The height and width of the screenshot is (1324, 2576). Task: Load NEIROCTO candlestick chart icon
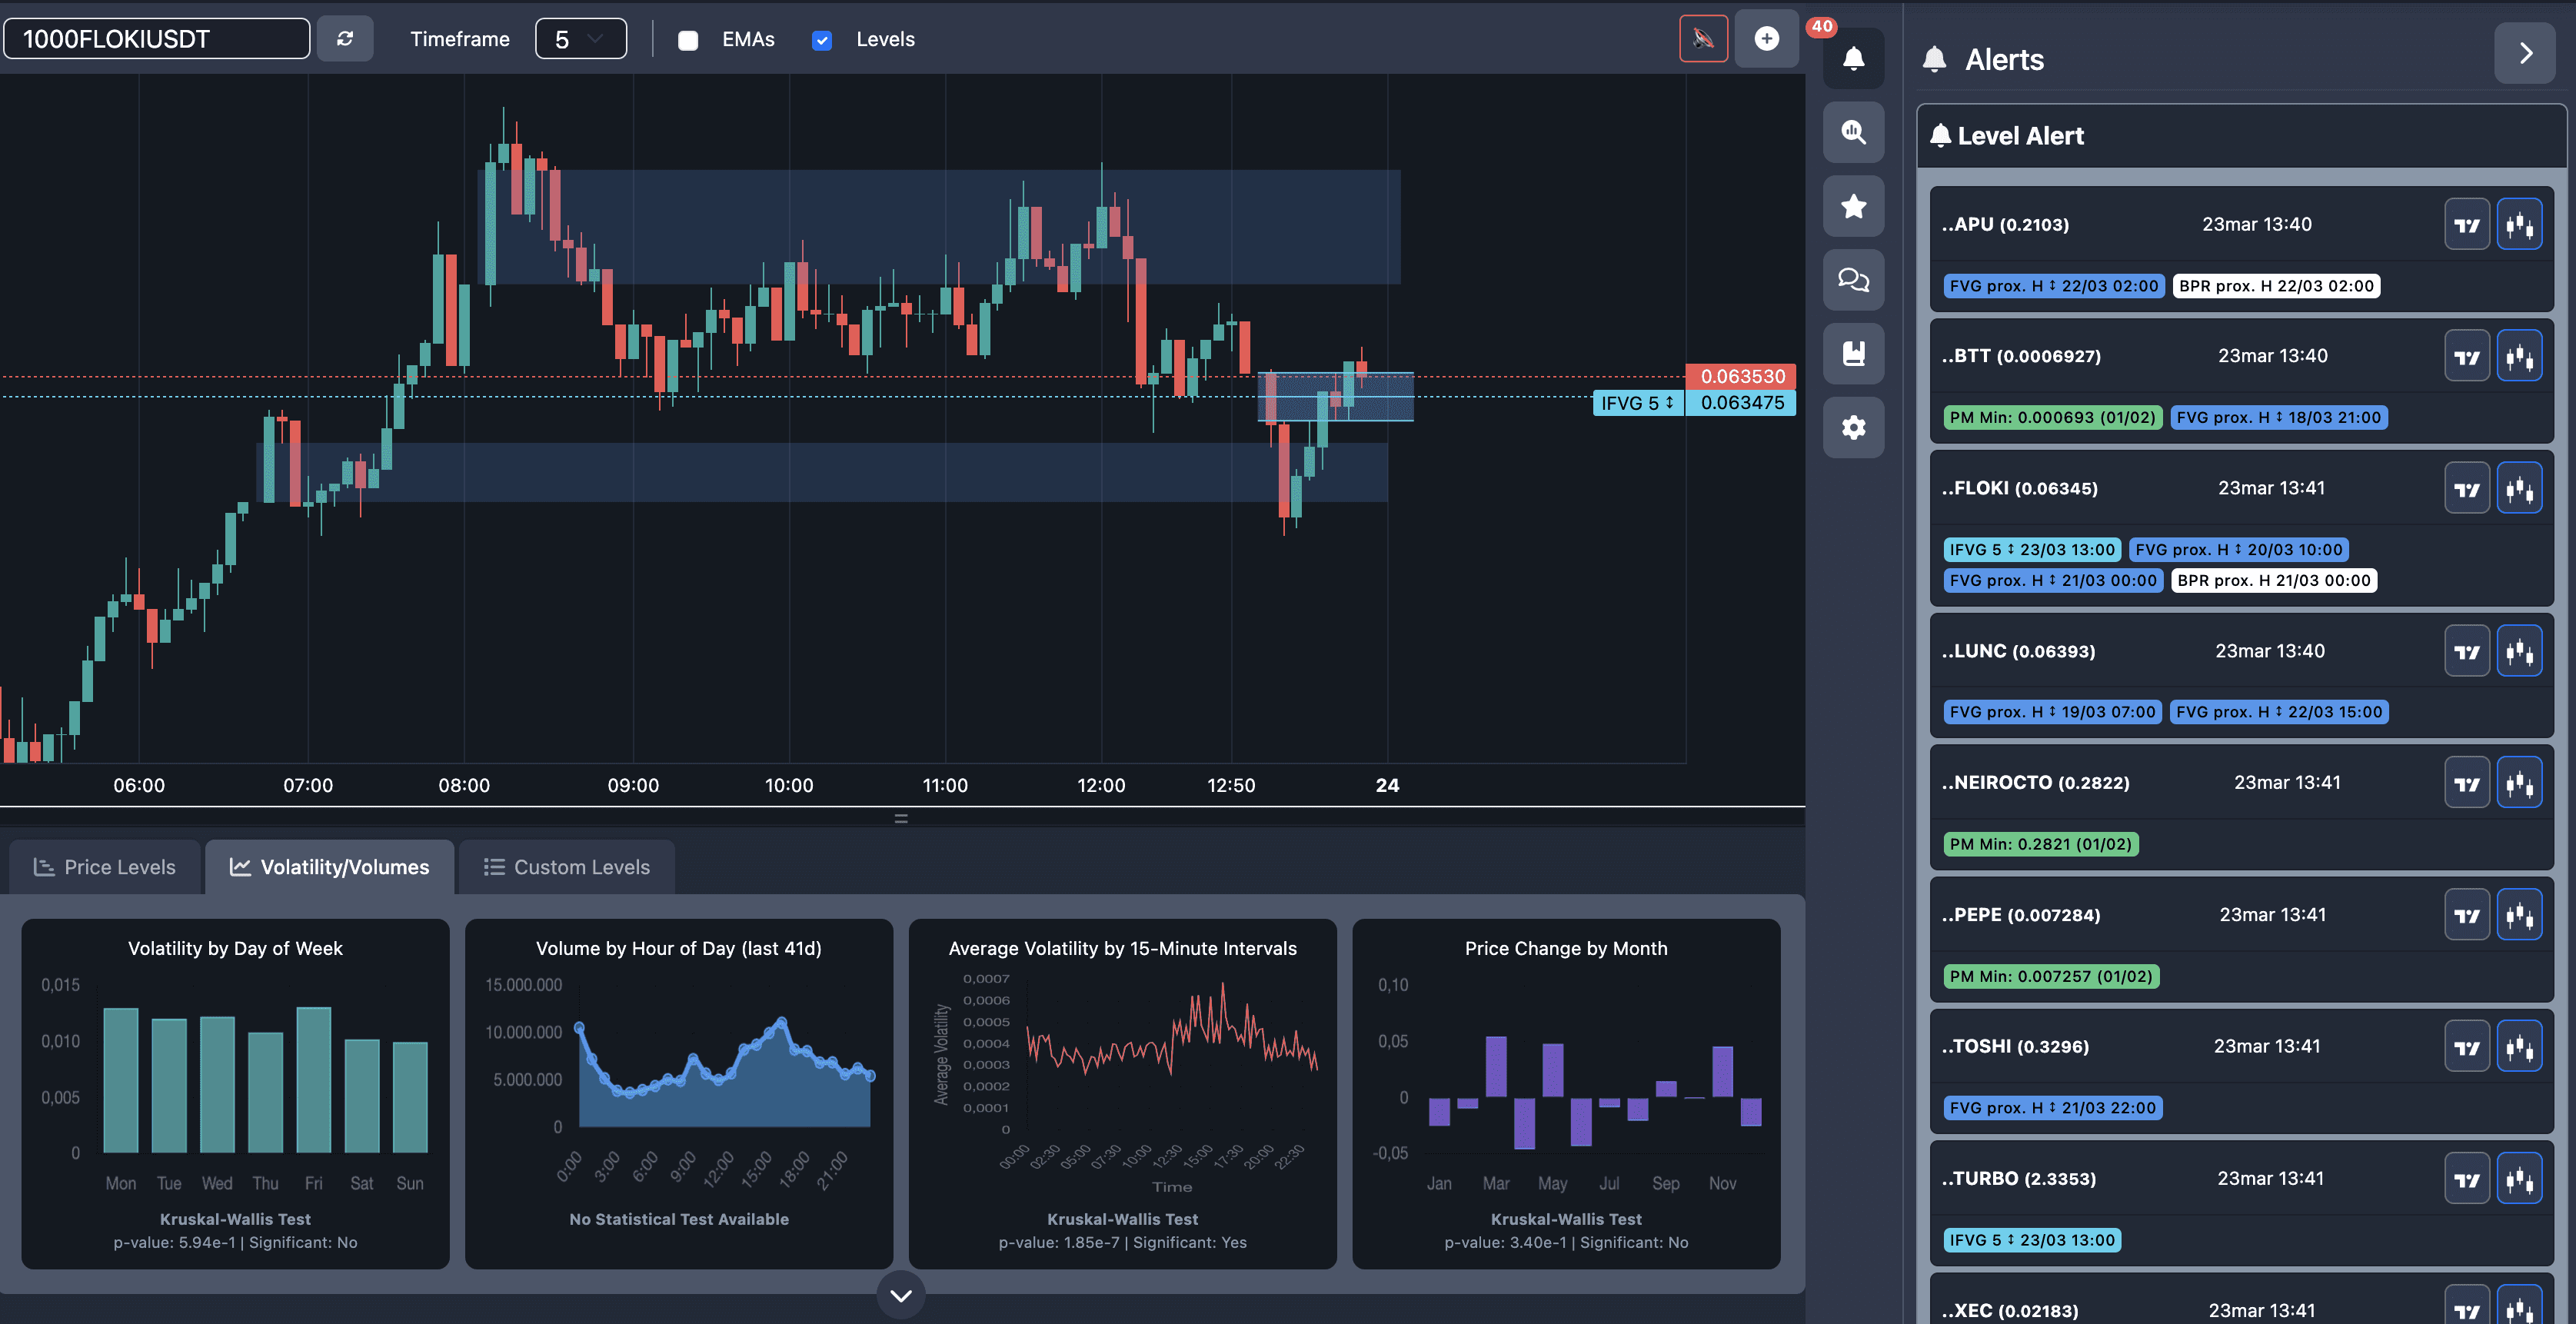[2519, 784]
